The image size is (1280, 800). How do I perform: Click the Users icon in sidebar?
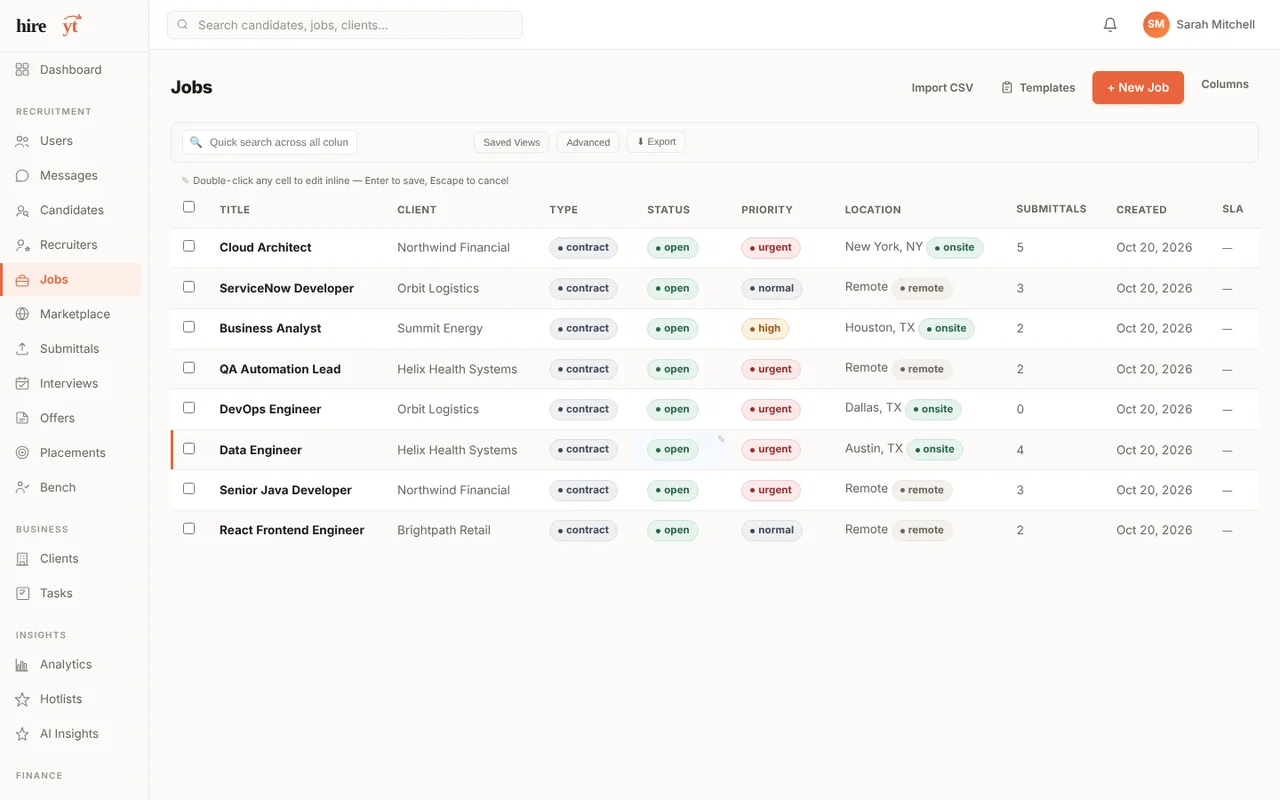(x=22, y=141)
